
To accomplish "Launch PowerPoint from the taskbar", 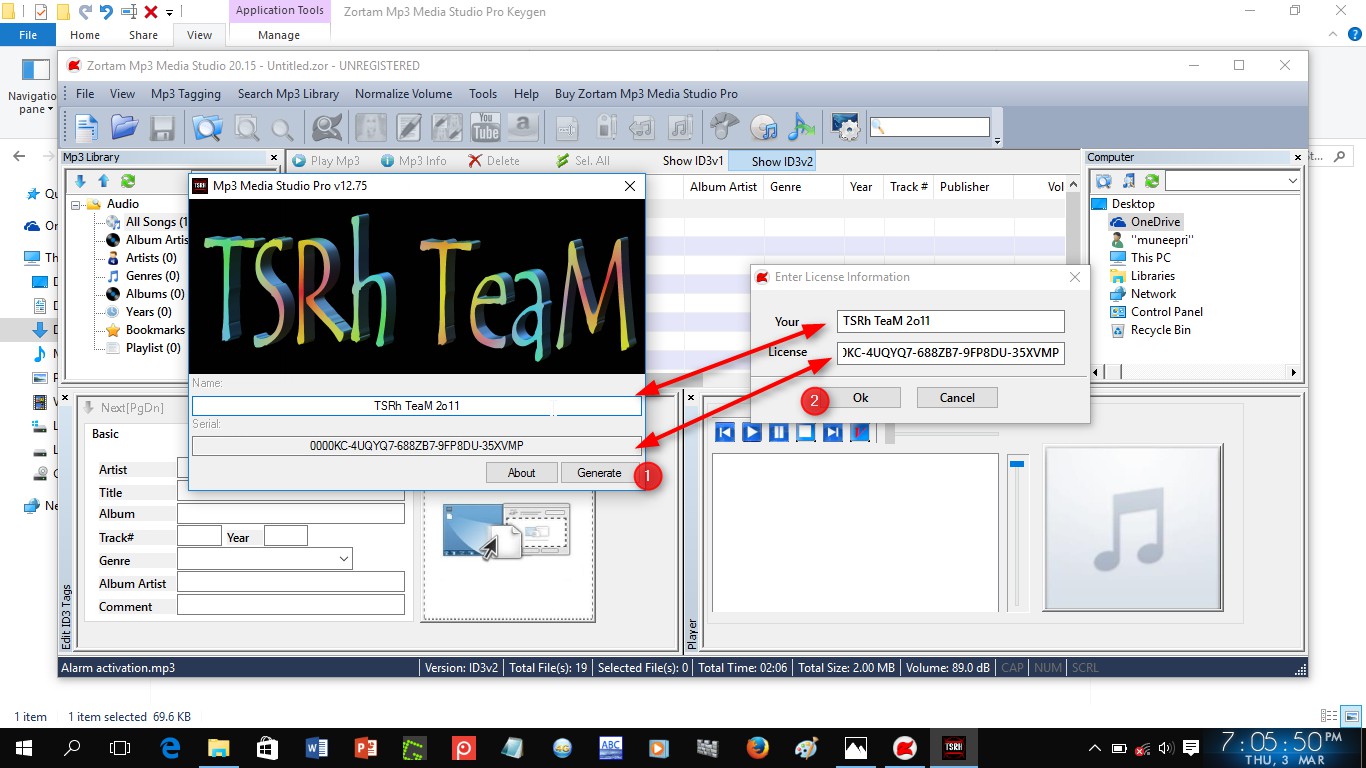I will coord(365,748).
